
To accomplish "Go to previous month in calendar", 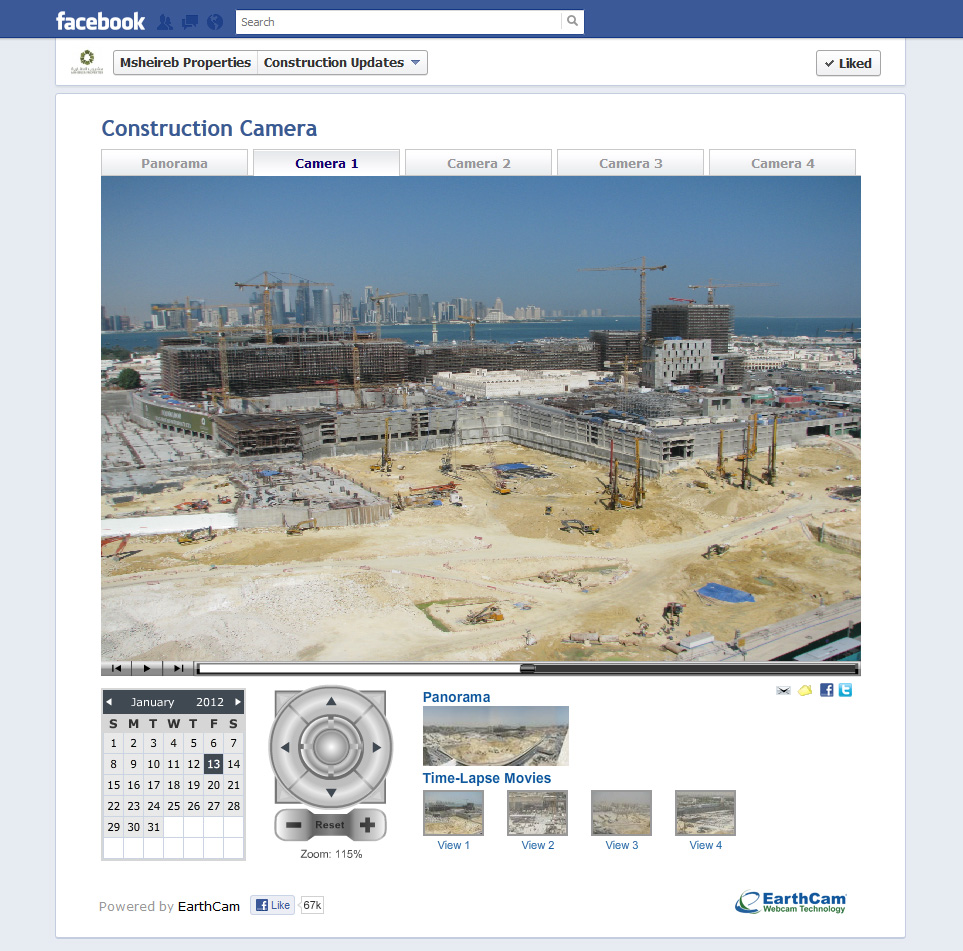I will [x=109, y=702].
